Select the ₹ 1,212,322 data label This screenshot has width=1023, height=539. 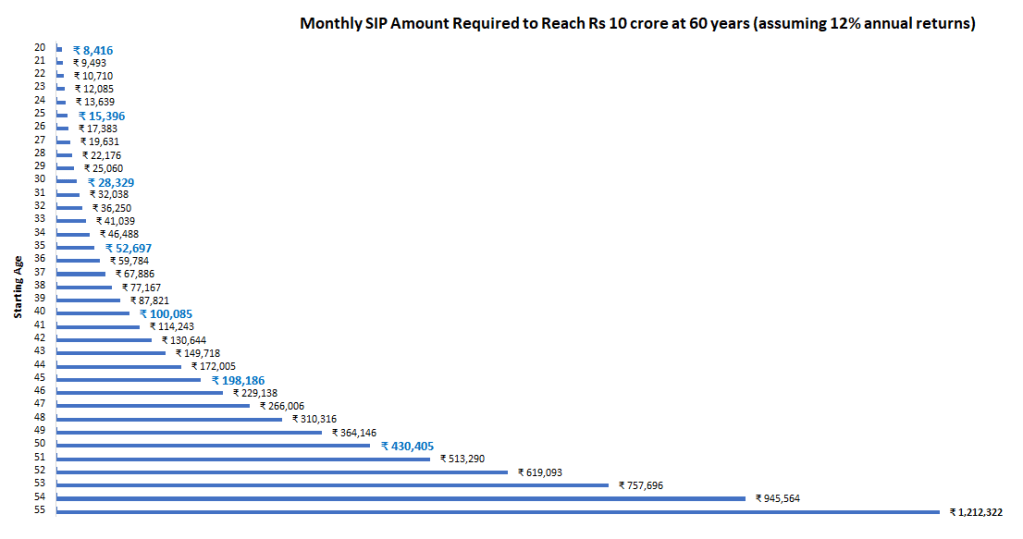pos(976,512)
